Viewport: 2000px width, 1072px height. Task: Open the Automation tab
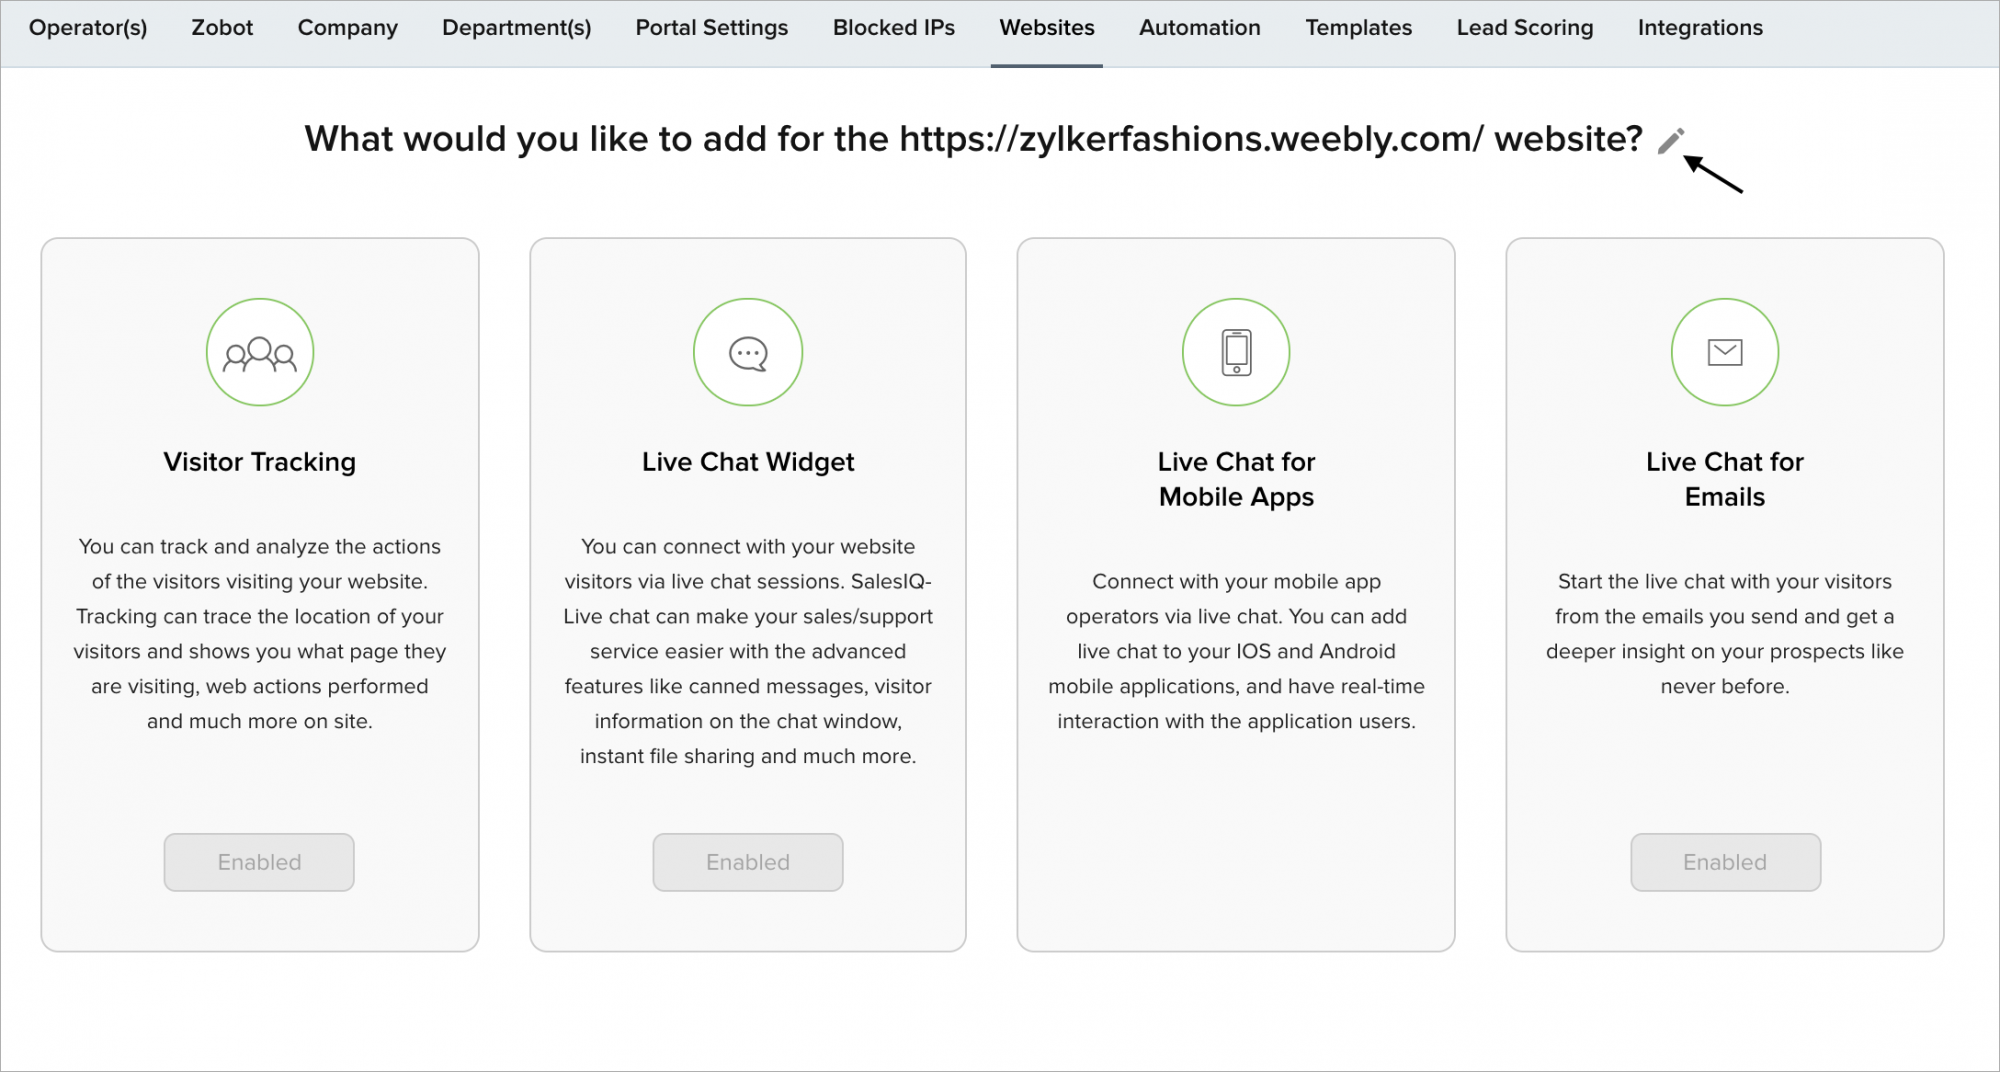pyautogui.click(x=1200, y=28)
